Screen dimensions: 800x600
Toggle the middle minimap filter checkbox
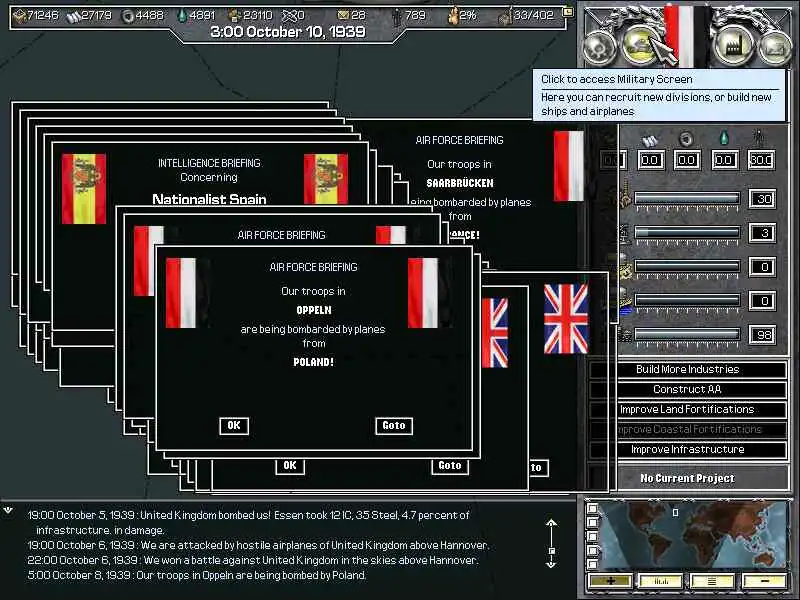point(592,536)
